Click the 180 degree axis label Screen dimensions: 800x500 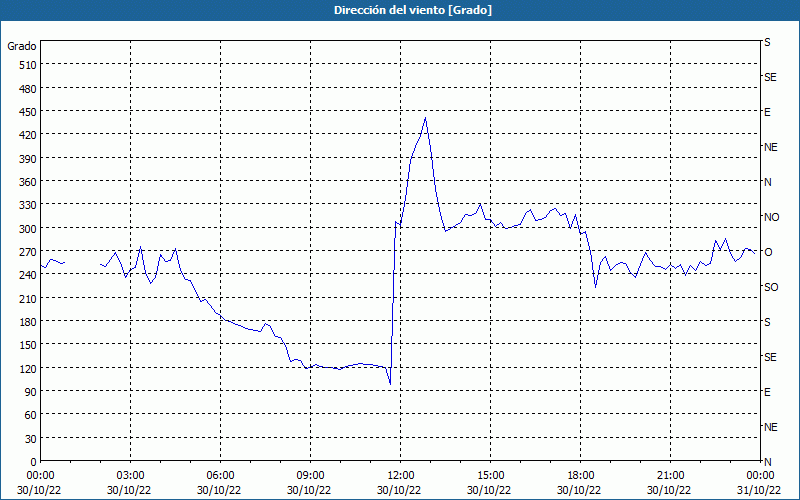(28, 322)
